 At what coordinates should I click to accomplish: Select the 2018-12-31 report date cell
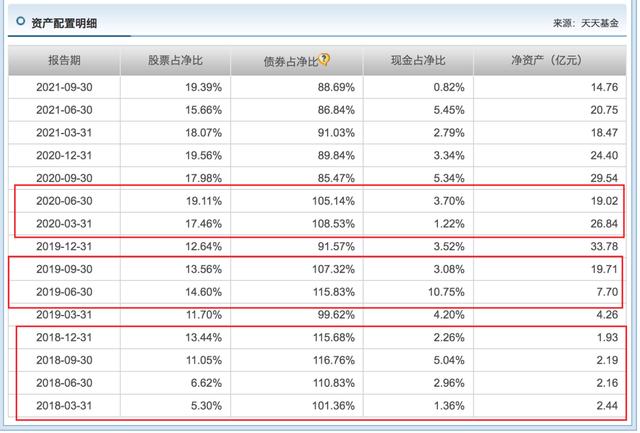64,338
